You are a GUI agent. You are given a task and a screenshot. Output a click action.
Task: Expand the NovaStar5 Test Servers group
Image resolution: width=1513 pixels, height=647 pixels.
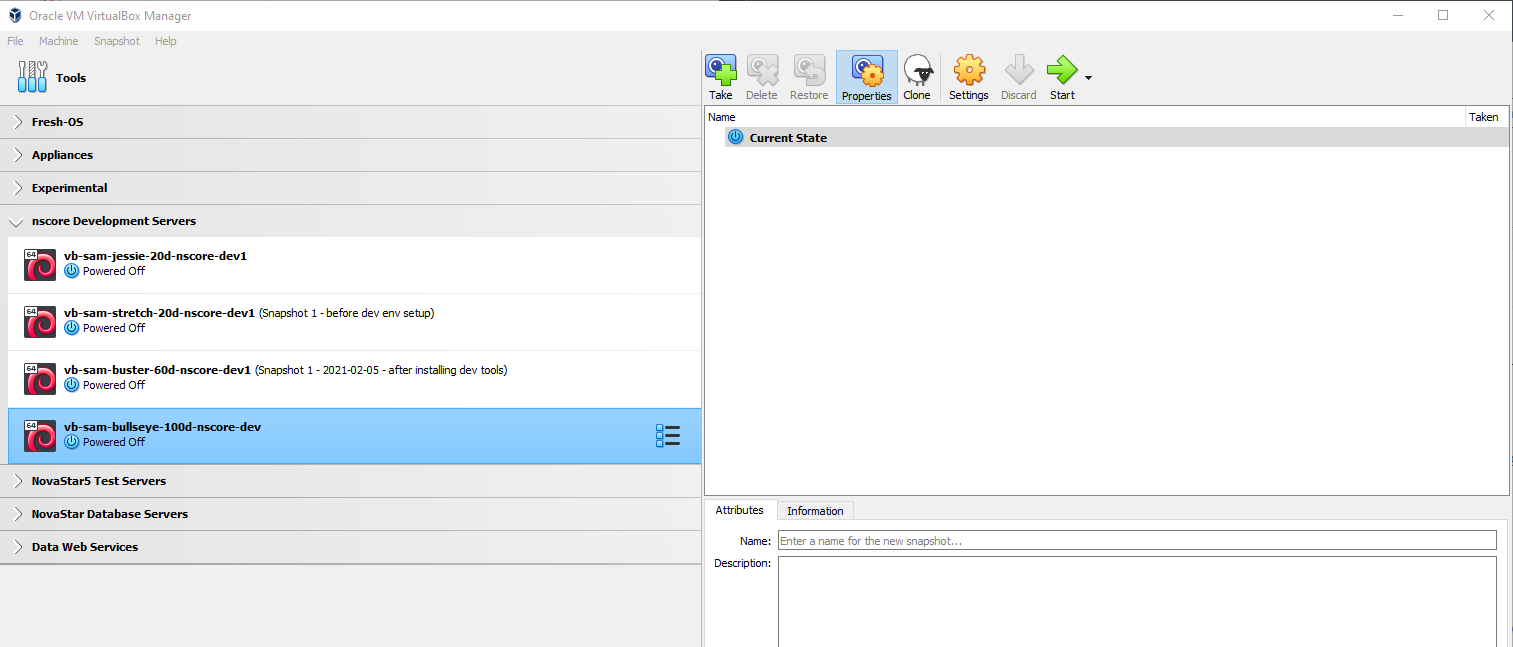click(x=15, y=480)
